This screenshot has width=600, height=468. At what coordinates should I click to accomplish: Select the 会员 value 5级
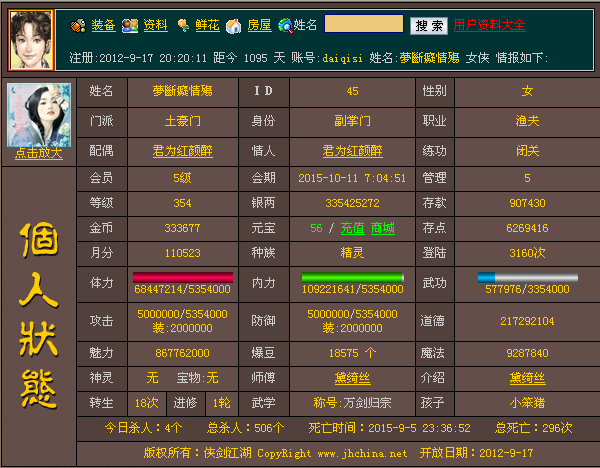(182, 178)
